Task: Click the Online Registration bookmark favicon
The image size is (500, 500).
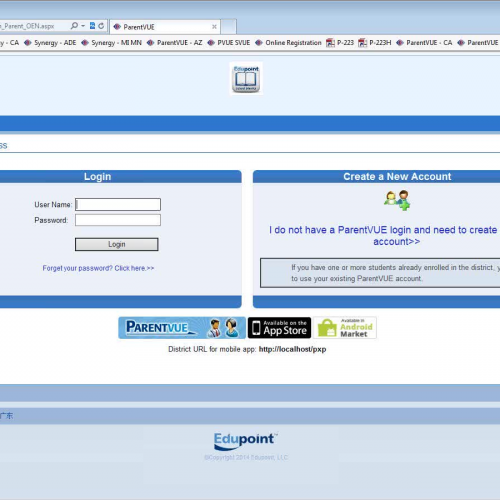Action: 259,43
